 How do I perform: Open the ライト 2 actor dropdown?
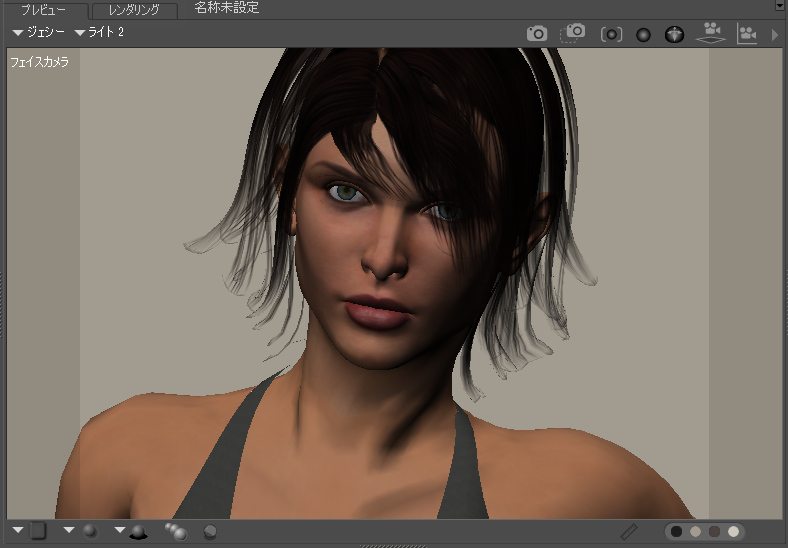pos(100,32)
